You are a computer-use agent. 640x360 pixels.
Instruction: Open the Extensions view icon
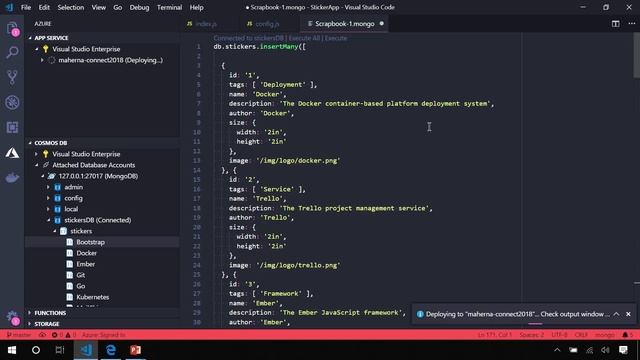click(x=12, y=127)
